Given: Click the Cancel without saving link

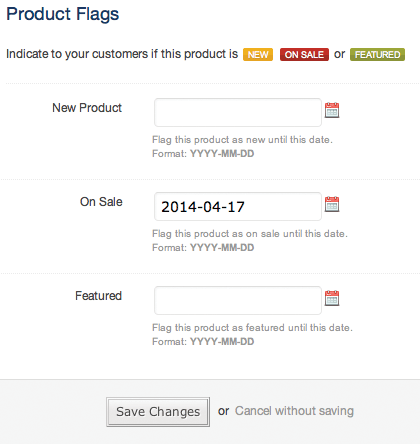Looking at the screenshot, I should tap(294, 411).
